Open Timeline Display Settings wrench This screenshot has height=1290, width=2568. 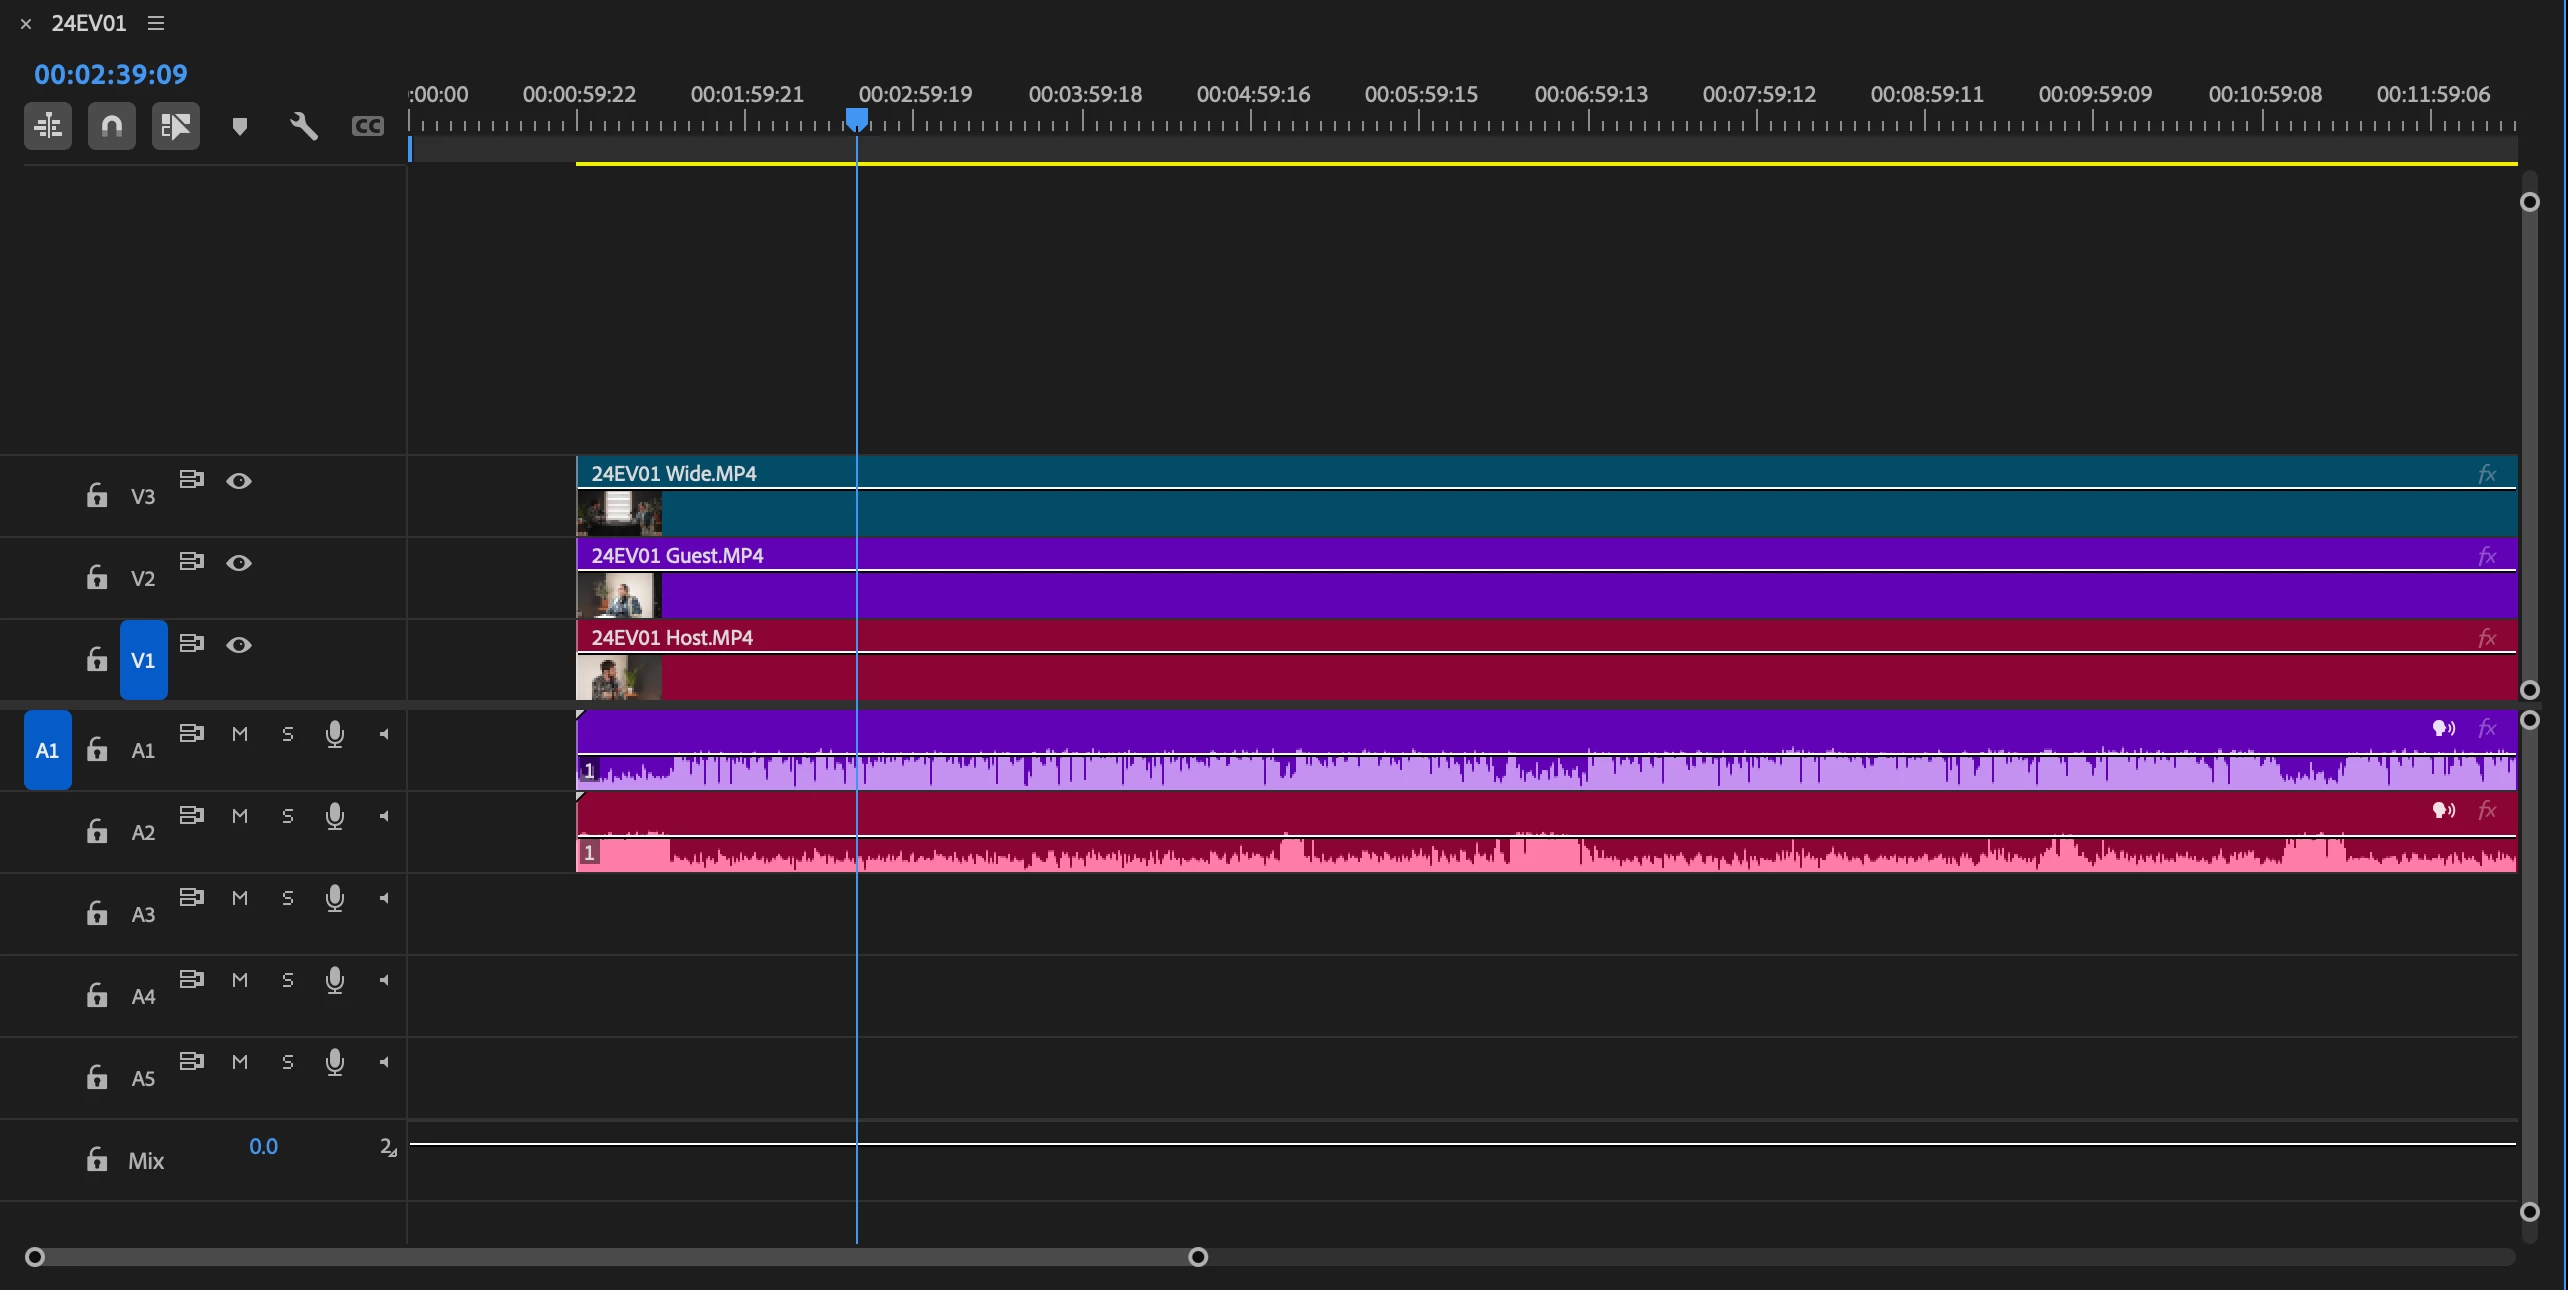tap(303, 126)
